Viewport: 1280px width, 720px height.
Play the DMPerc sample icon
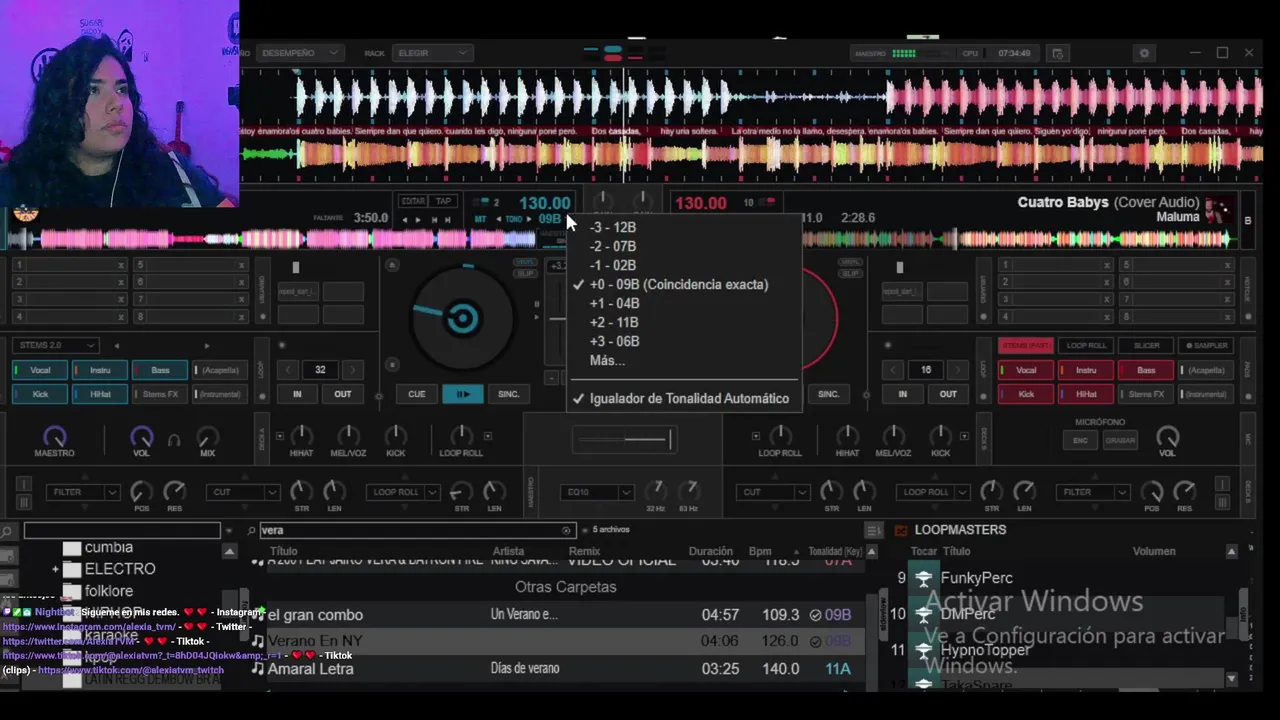coord(924,614)
